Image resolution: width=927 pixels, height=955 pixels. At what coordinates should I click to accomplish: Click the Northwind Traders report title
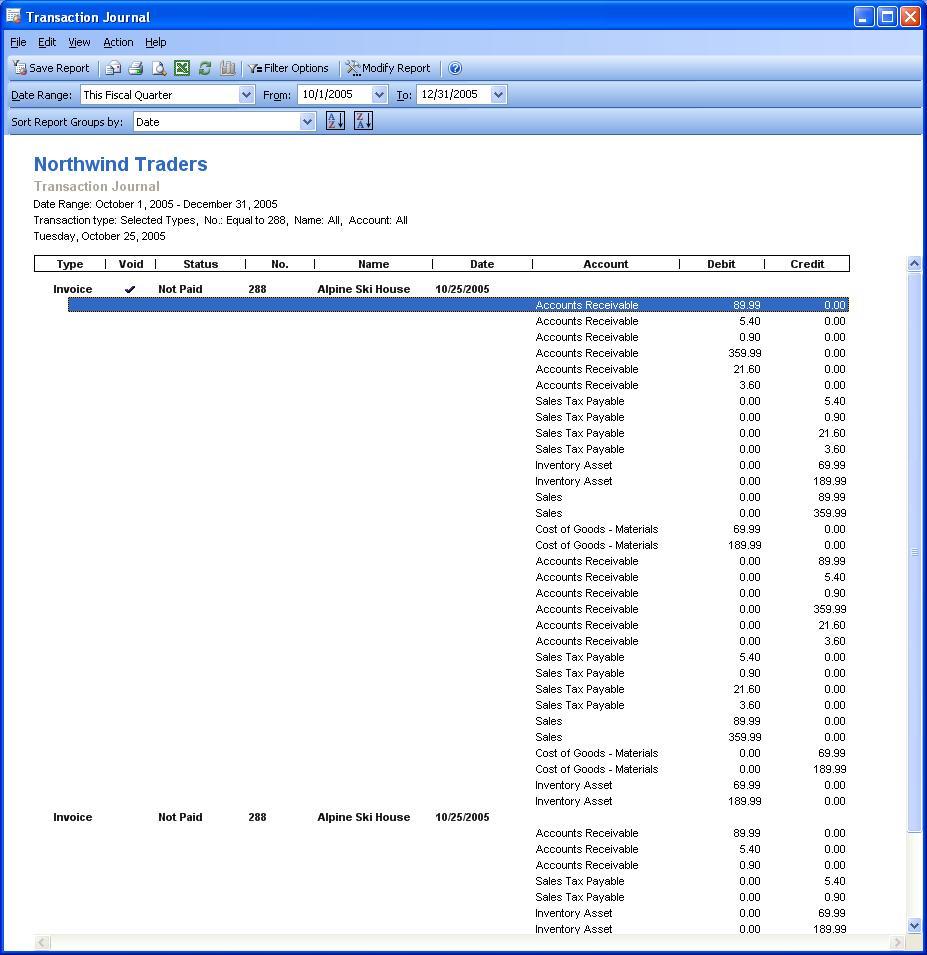click(121, 164)
